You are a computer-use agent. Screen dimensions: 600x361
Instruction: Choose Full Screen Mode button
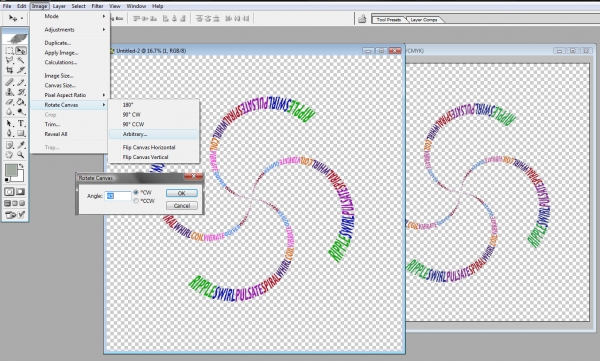pyautogui.click(x=23, y=203)
